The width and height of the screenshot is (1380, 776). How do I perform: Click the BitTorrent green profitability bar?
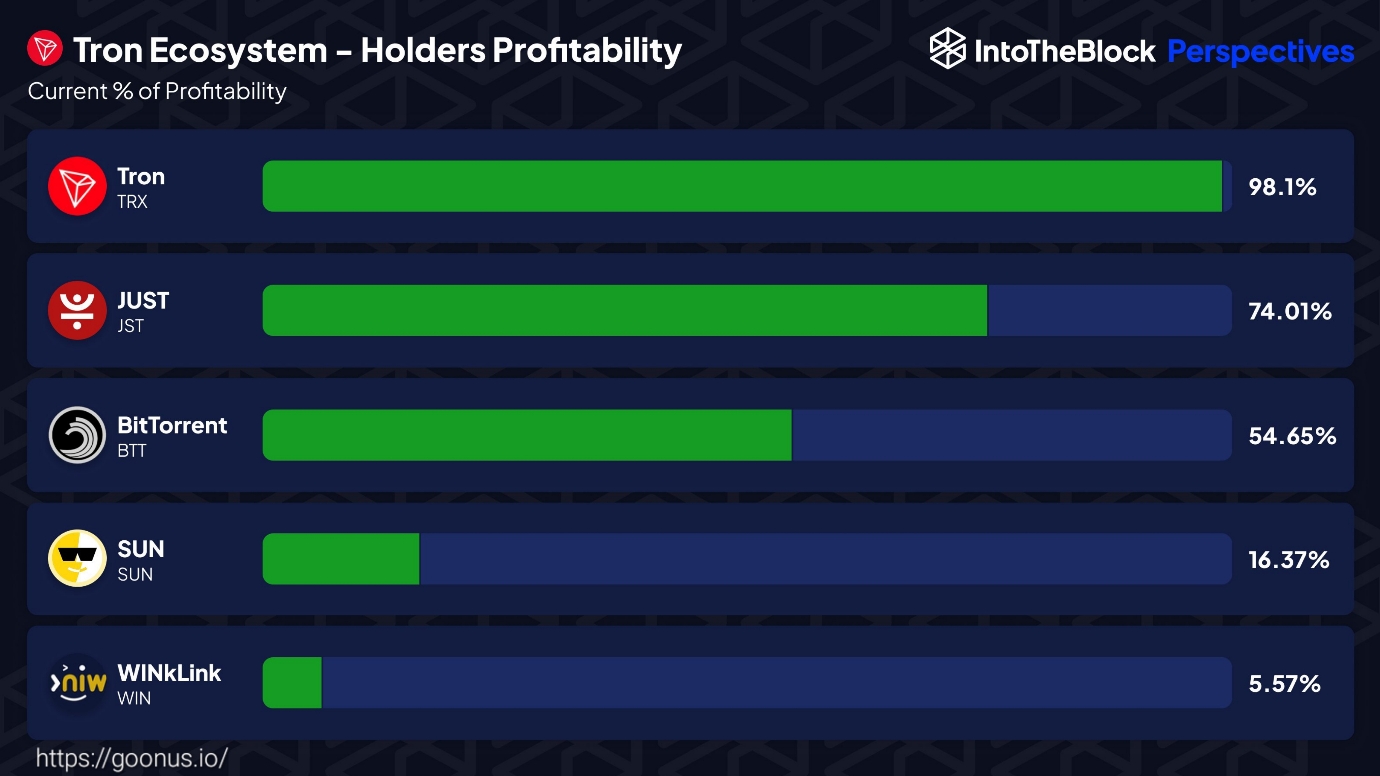click(x=527, y=435)
